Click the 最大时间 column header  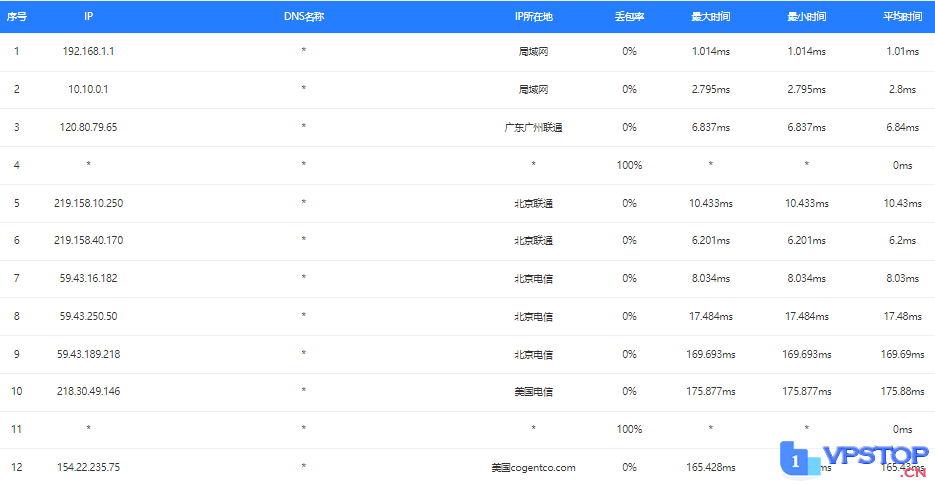(710, 17)
